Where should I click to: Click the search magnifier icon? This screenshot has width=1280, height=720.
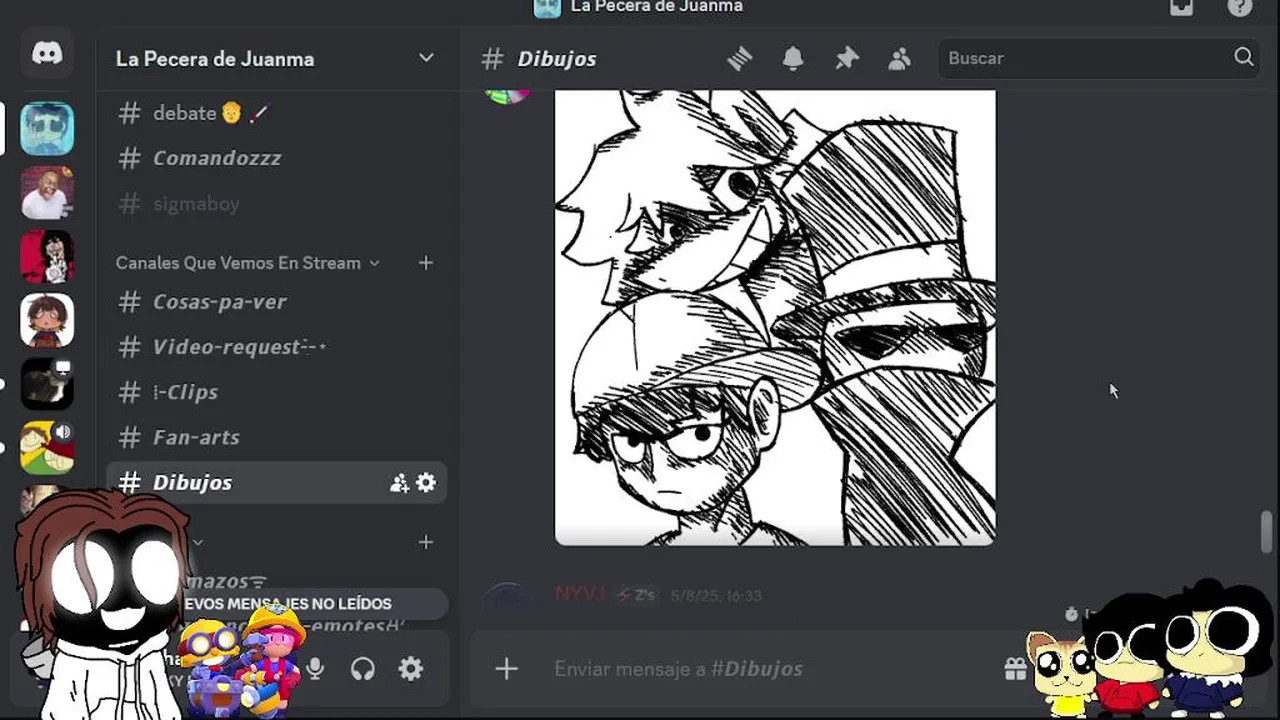click(x=1243, y=57)
